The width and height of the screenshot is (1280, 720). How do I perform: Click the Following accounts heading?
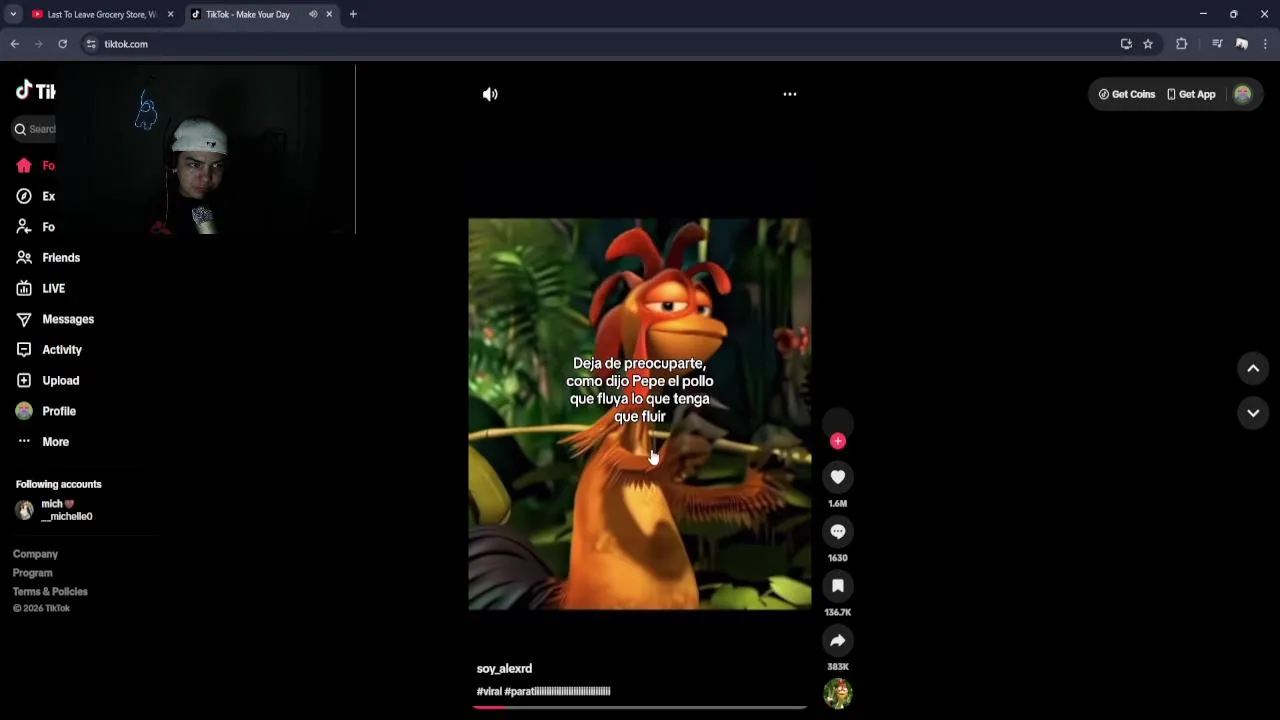click(59, 484)
